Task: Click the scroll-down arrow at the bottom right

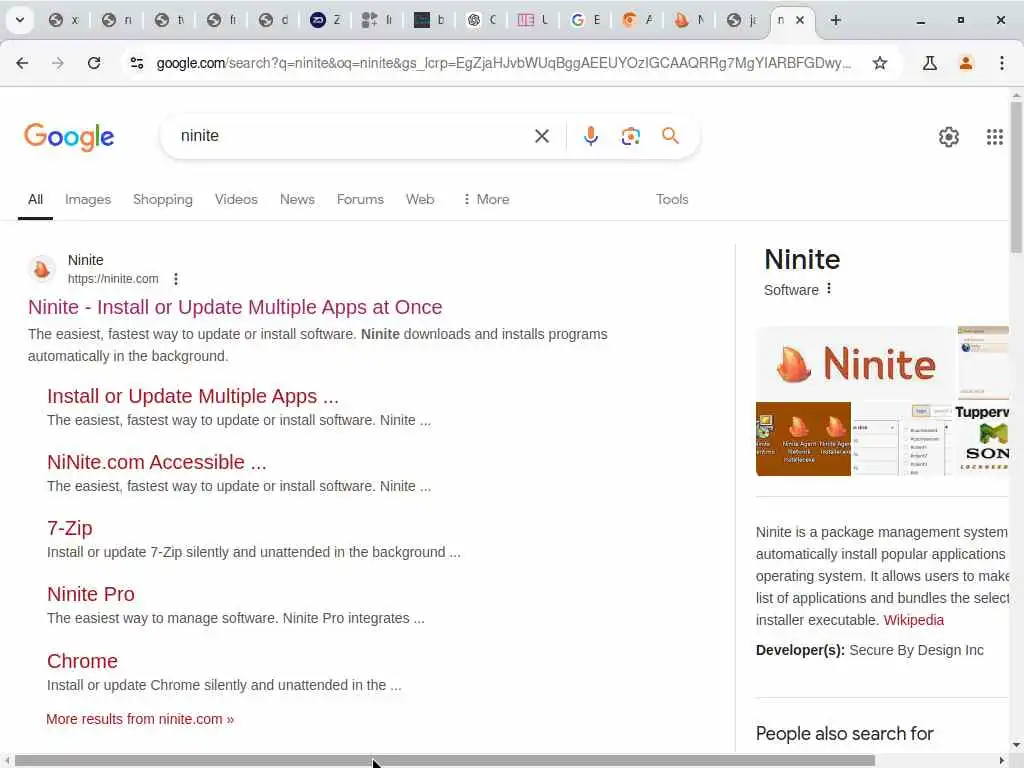Action: (1017, 745)
